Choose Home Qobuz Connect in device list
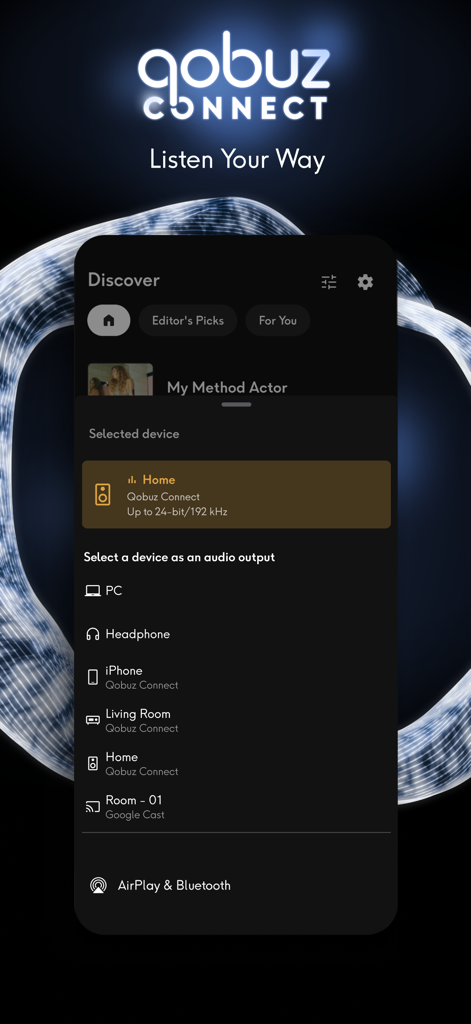 click(x=236, y=763)
